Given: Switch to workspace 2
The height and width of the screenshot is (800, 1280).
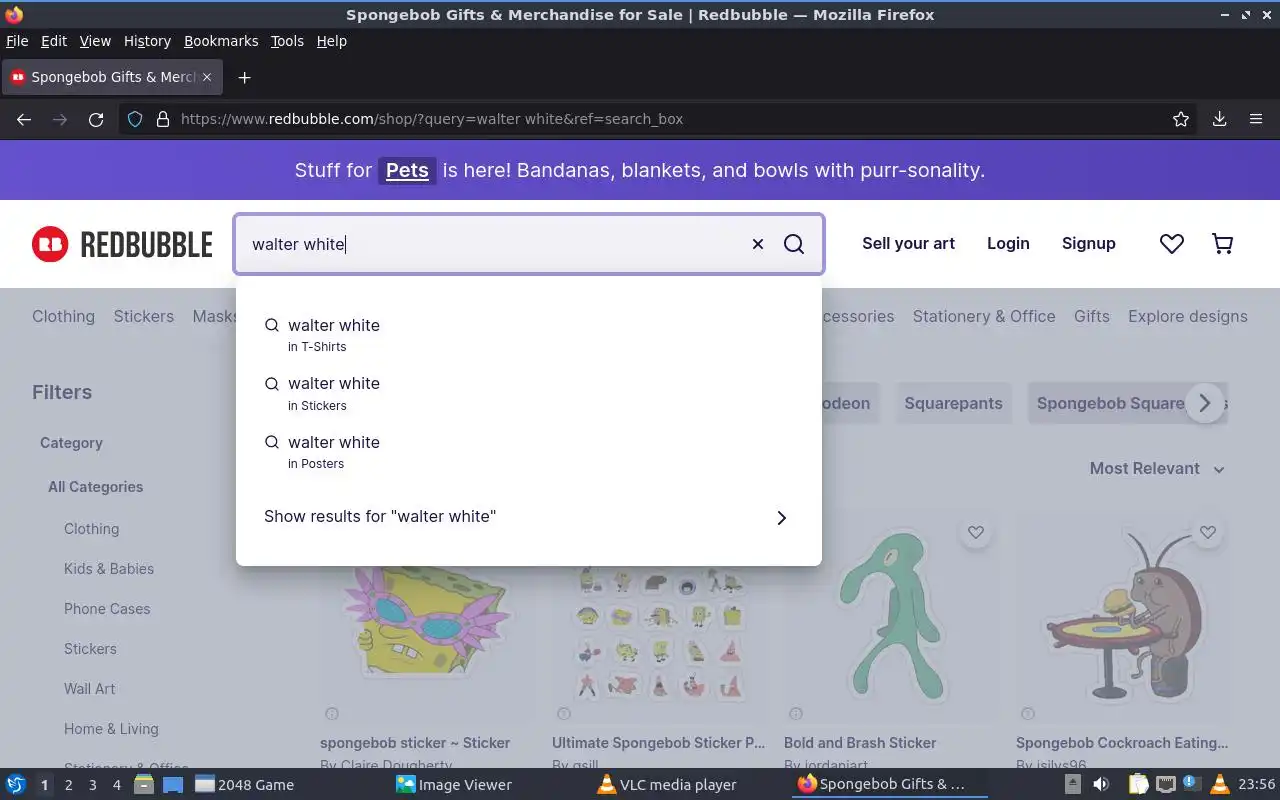Looking at the screenshot, I should click(68, 785).
